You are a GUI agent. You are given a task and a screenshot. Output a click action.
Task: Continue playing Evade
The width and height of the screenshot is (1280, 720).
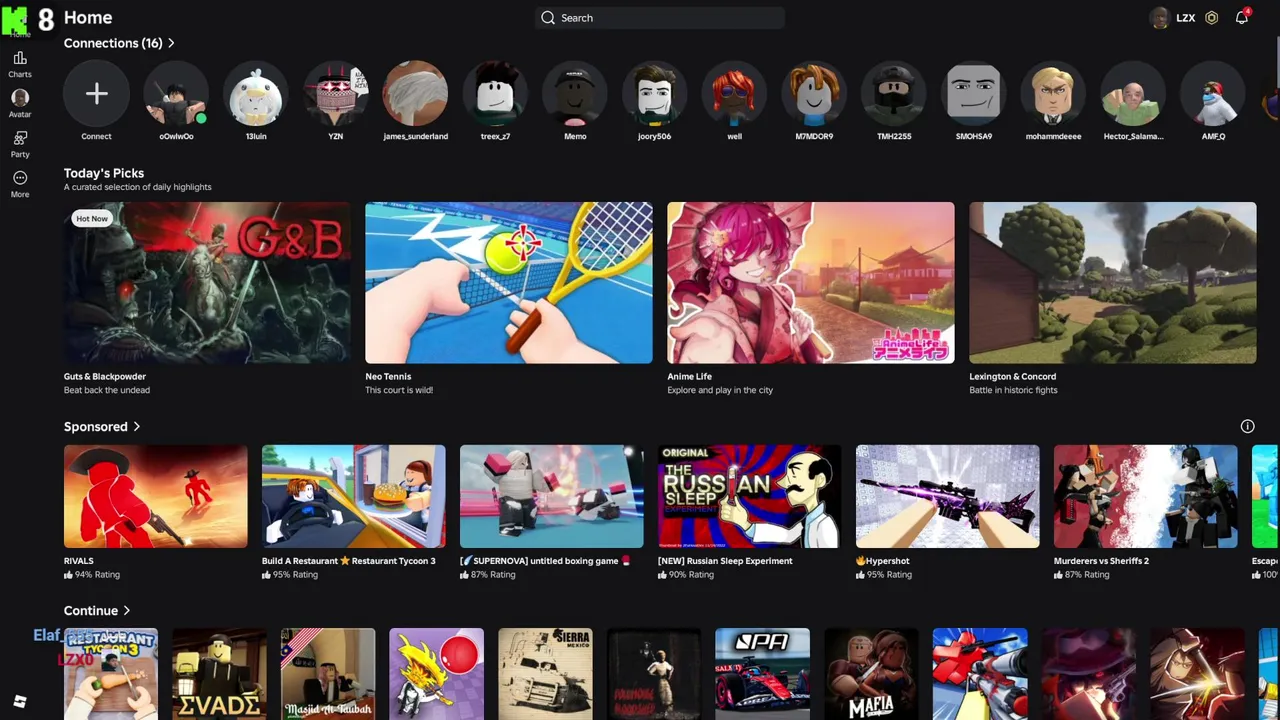tap(220, 674)
